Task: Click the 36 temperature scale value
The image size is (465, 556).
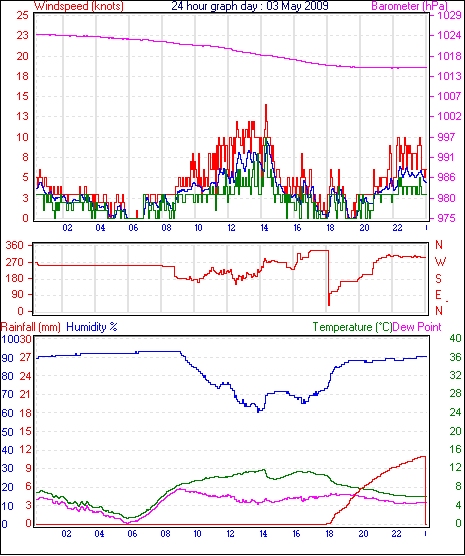Action: (x=455, y=357)
